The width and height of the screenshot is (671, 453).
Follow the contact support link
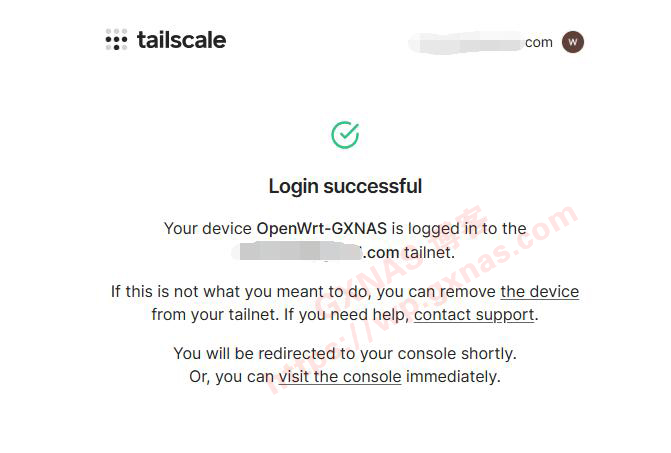tap(474, 315)
